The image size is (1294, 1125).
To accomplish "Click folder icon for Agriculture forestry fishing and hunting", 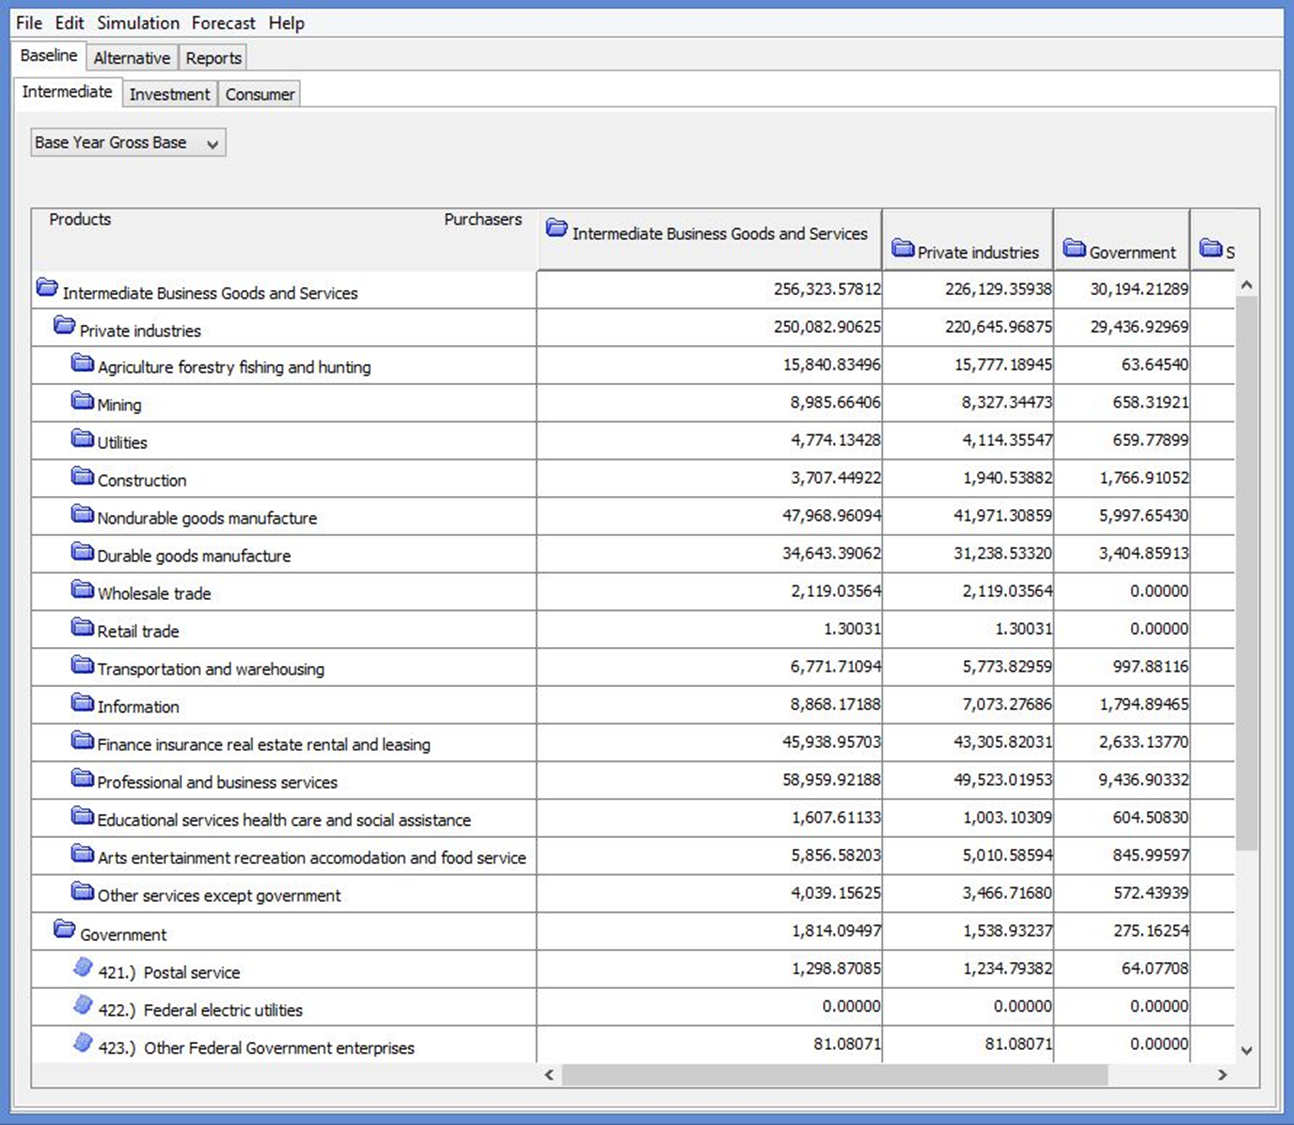I will (82, 362).
